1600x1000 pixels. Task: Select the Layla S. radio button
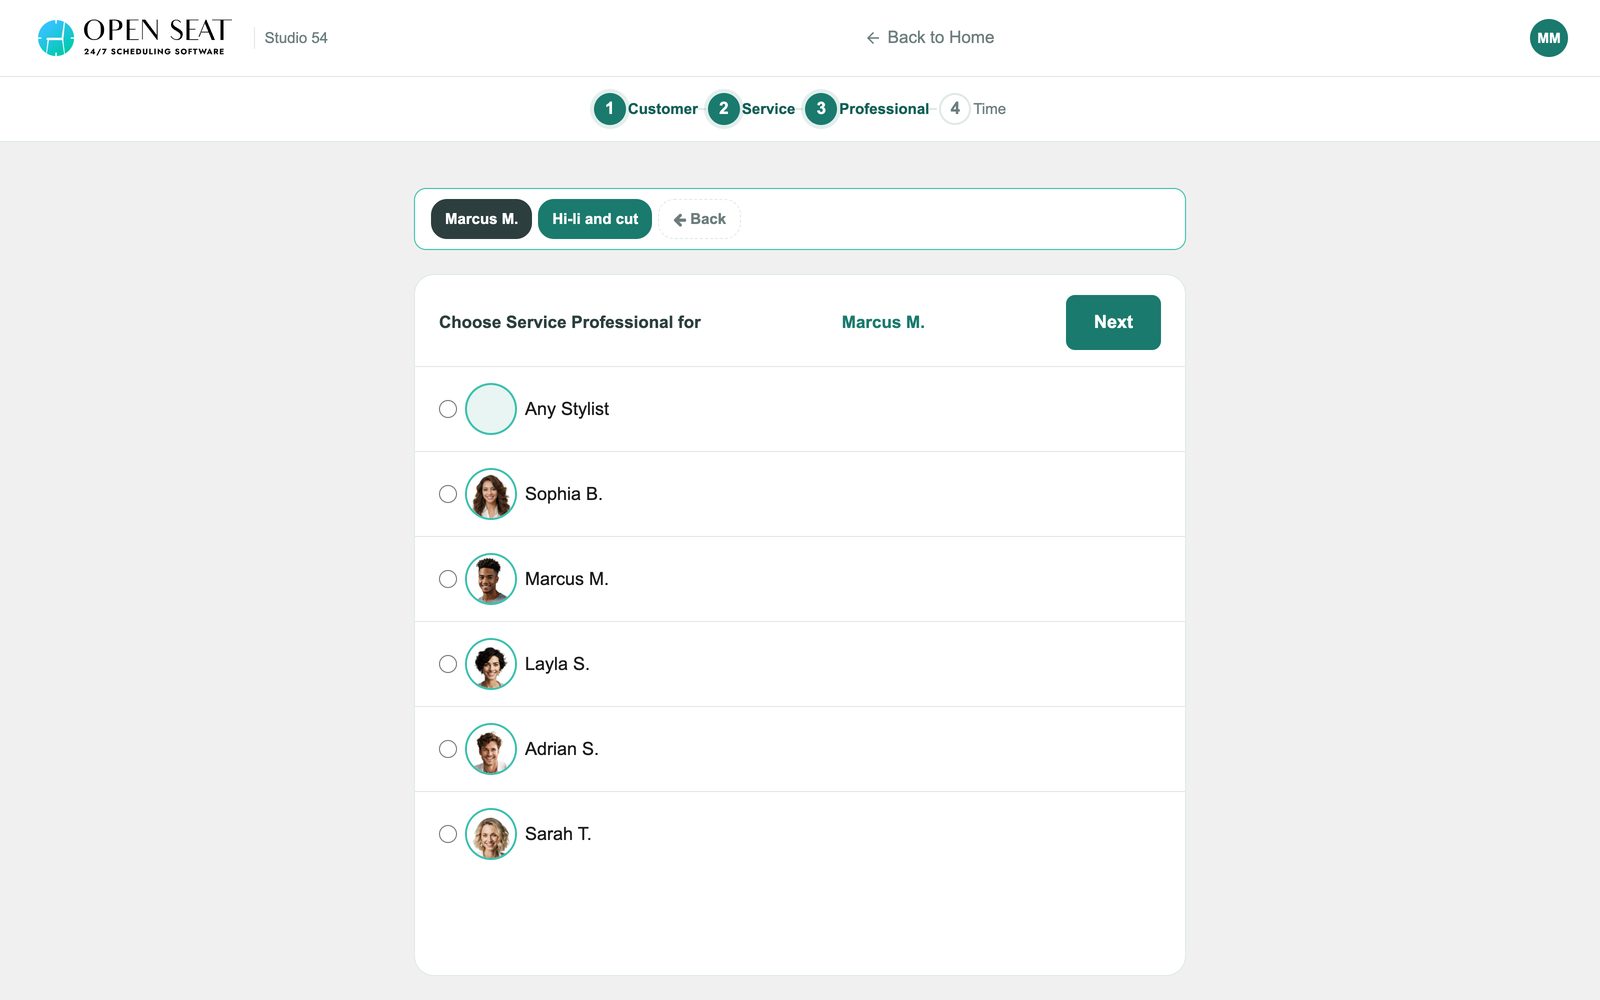[448, 664]
